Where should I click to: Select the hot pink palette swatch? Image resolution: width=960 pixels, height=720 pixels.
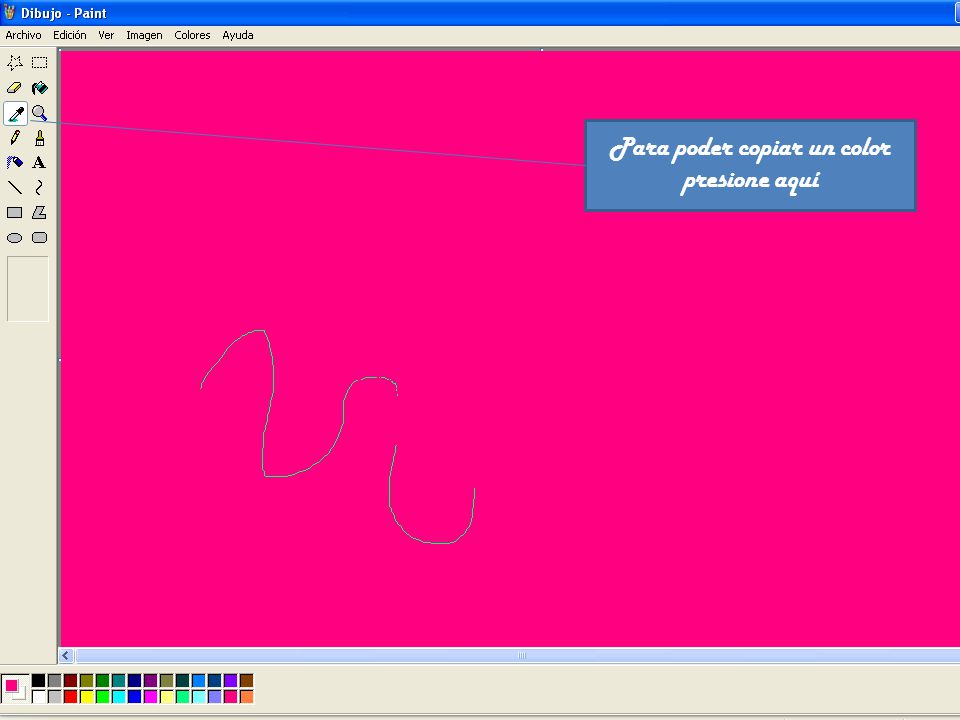(231, 696)
